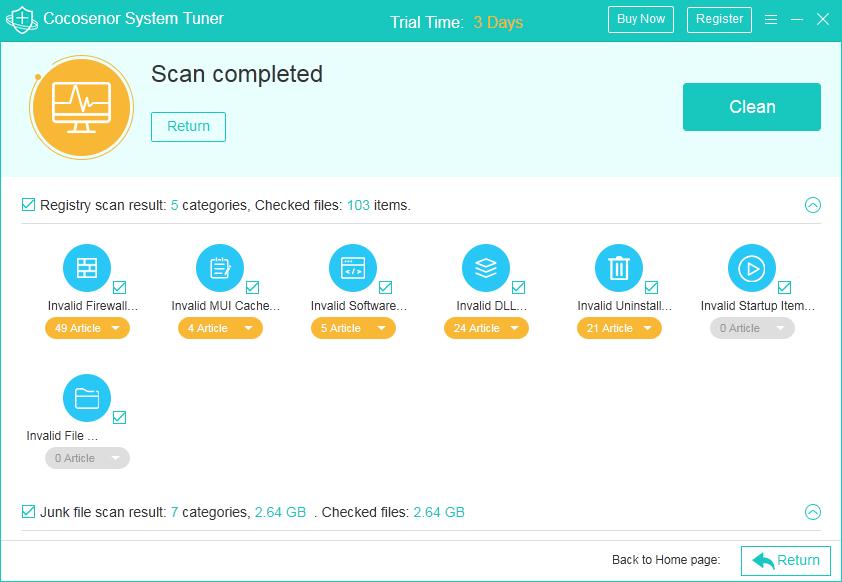842x582 pixels.
Task: Toggle the Invalid Software checkbox
Action: coord(386,287)
